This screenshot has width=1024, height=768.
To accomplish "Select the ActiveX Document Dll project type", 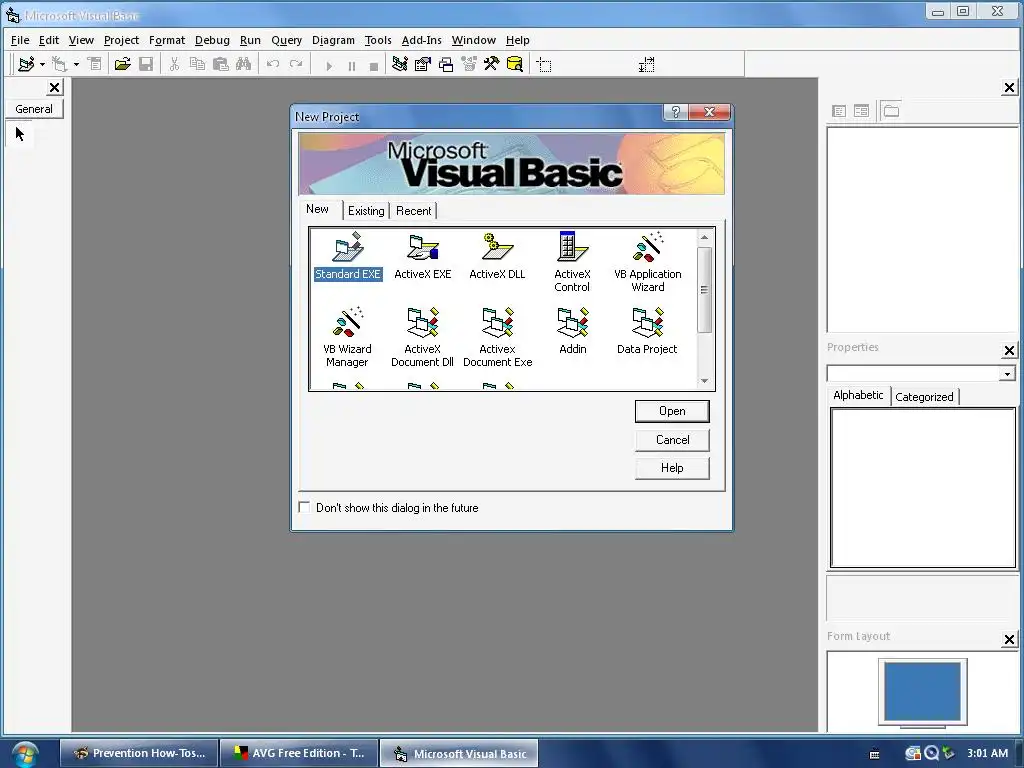I will 423,337.
